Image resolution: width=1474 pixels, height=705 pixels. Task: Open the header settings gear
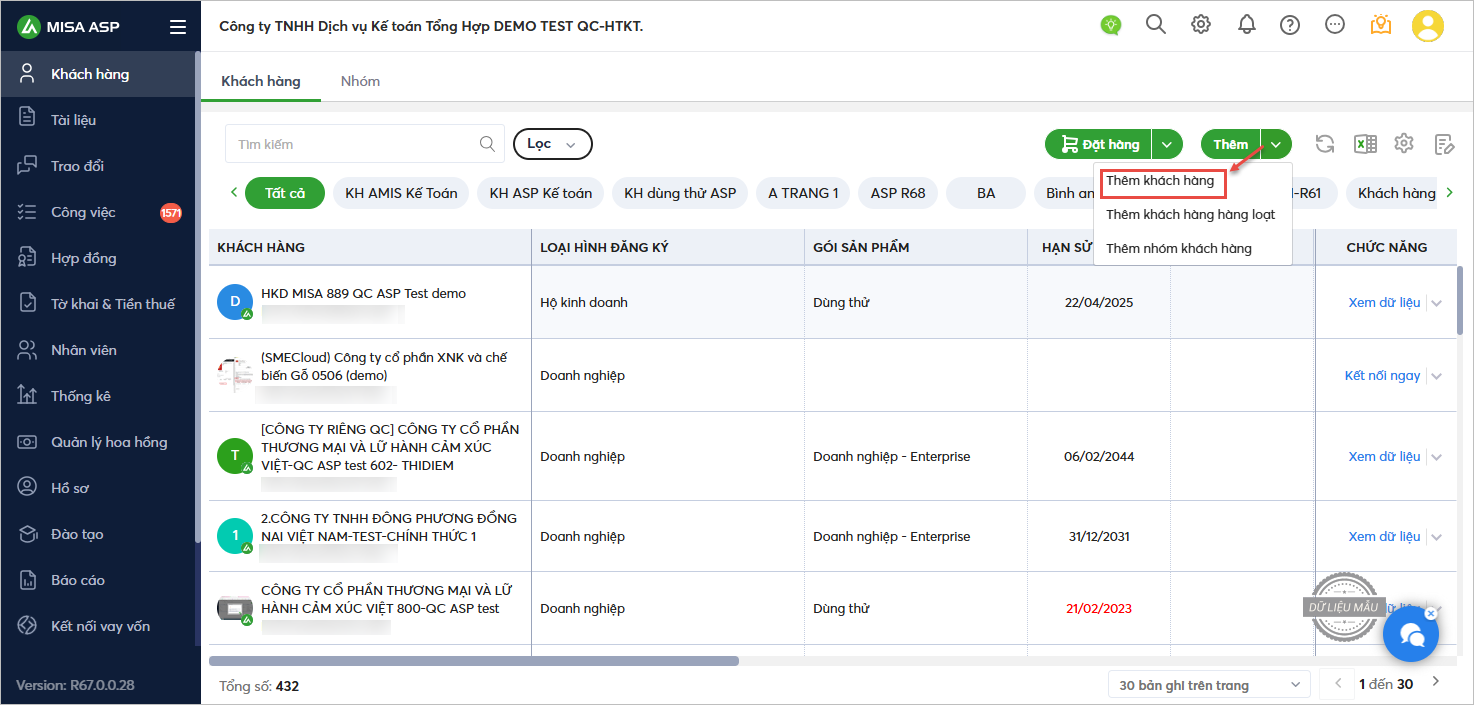1201,25
